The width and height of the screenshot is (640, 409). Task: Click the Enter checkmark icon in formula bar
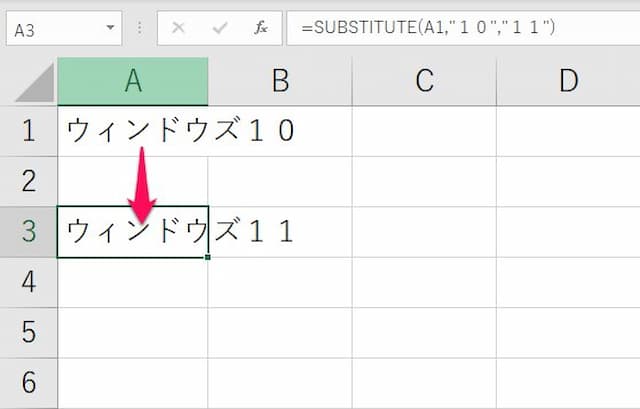(x=219, y=28)
